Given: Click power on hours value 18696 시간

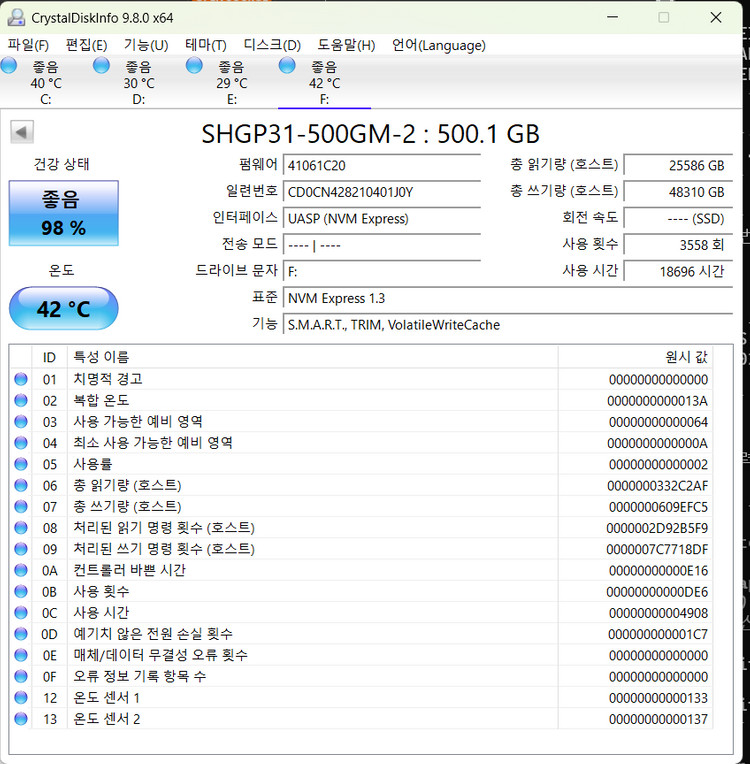Looking at the screenshot, I should (x=678, y=271).
